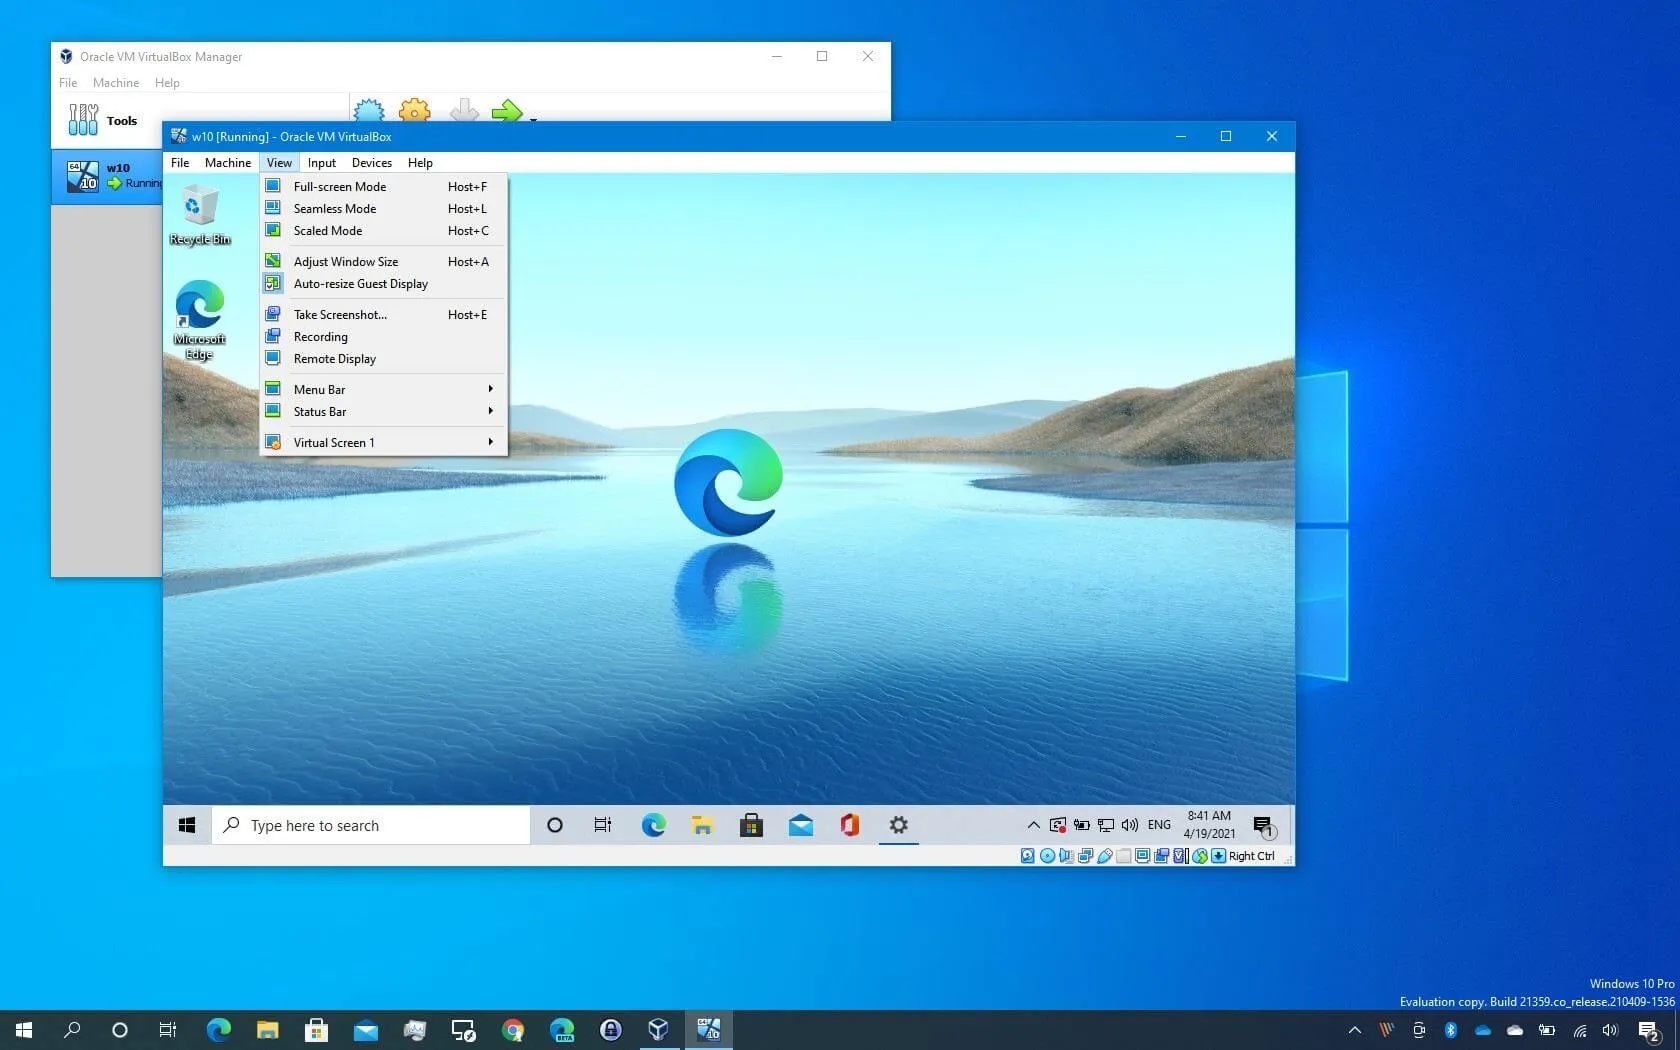Viewport: 1680px width, 1050px height.
Task: Select Take Screenshot in the View menu
Action: 339,314
